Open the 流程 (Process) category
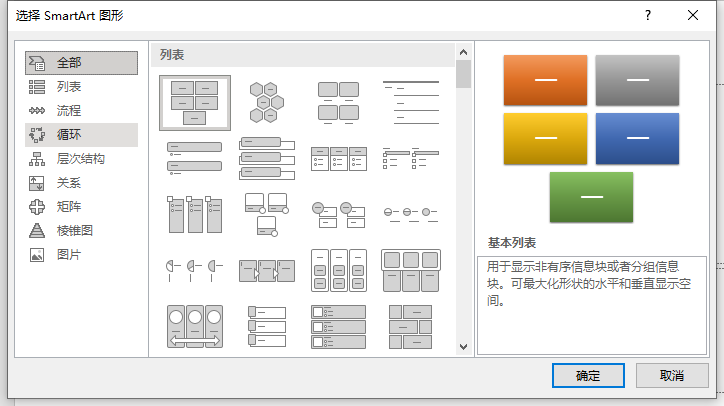The image size is (724, 406). 81,111
